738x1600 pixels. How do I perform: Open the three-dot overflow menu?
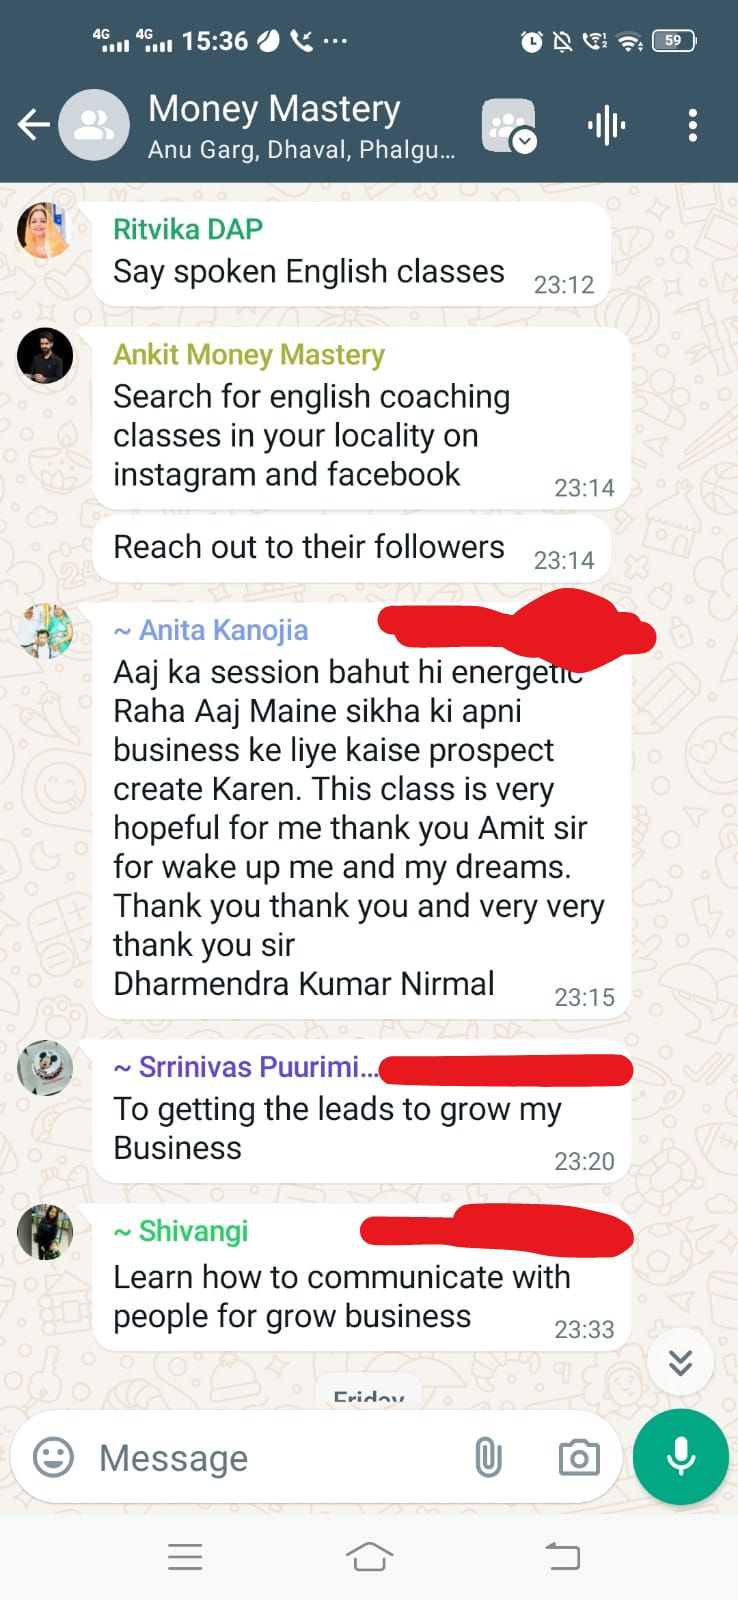coord(692,125)
